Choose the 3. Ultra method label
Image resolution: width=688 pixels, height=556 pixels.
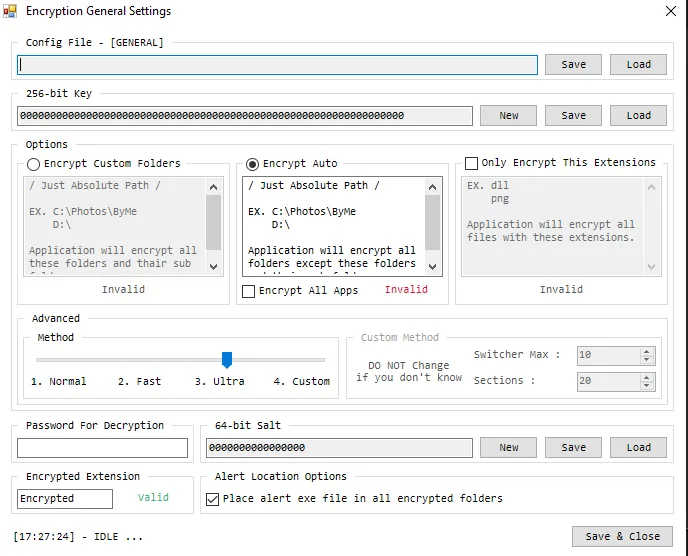point(219,381)
